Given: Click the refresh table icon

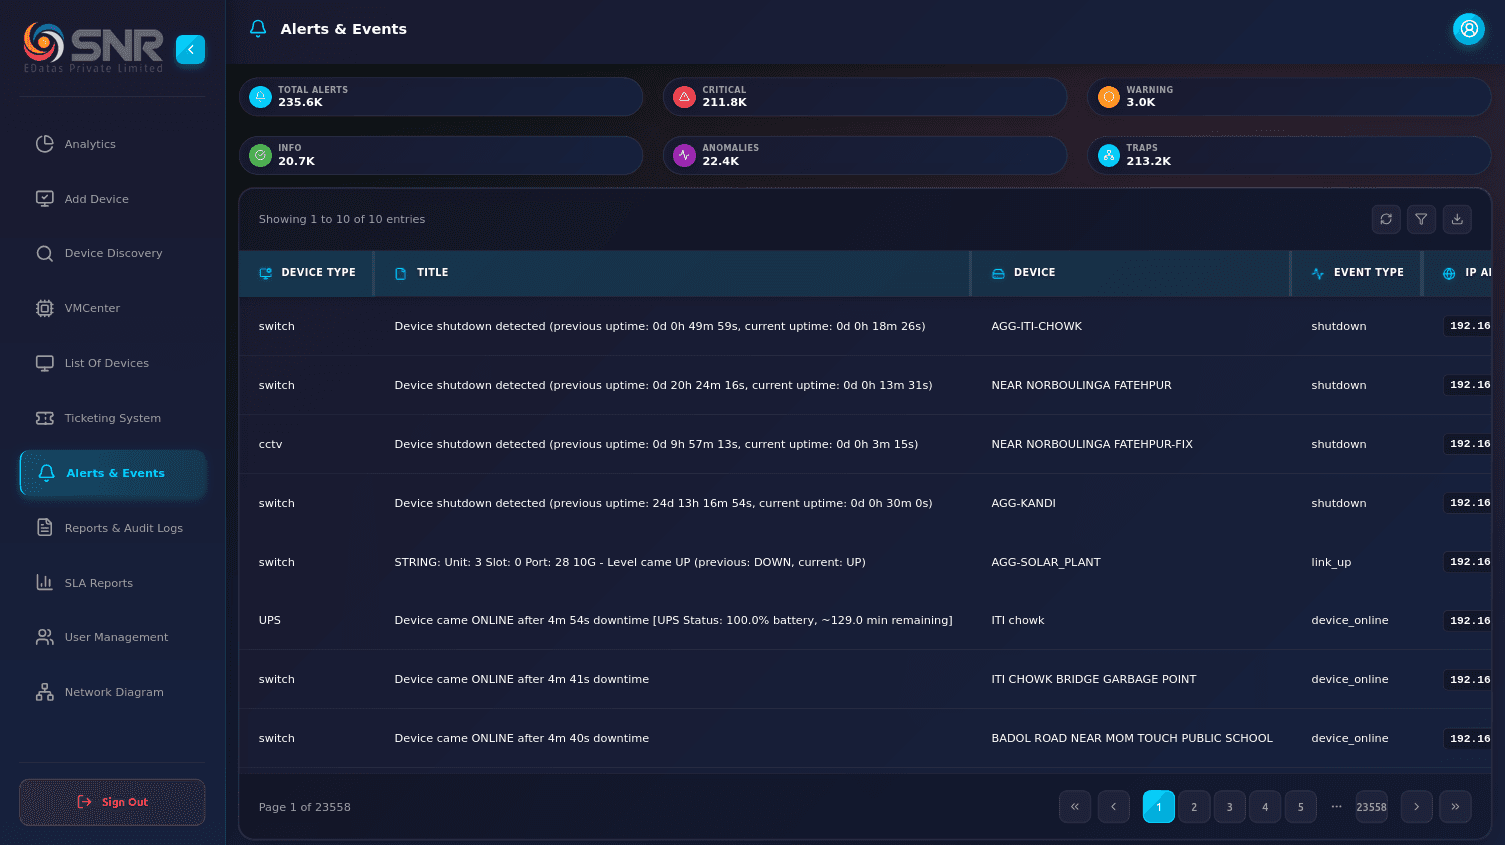Looking at the screenshot, I should coord(1386,219).
